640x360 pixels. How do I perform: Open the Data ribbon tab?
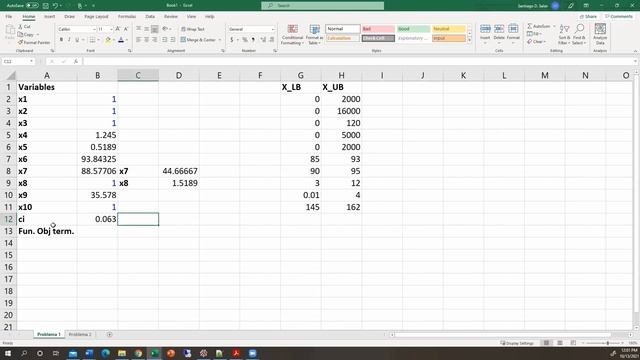click(x=150, y=17)
